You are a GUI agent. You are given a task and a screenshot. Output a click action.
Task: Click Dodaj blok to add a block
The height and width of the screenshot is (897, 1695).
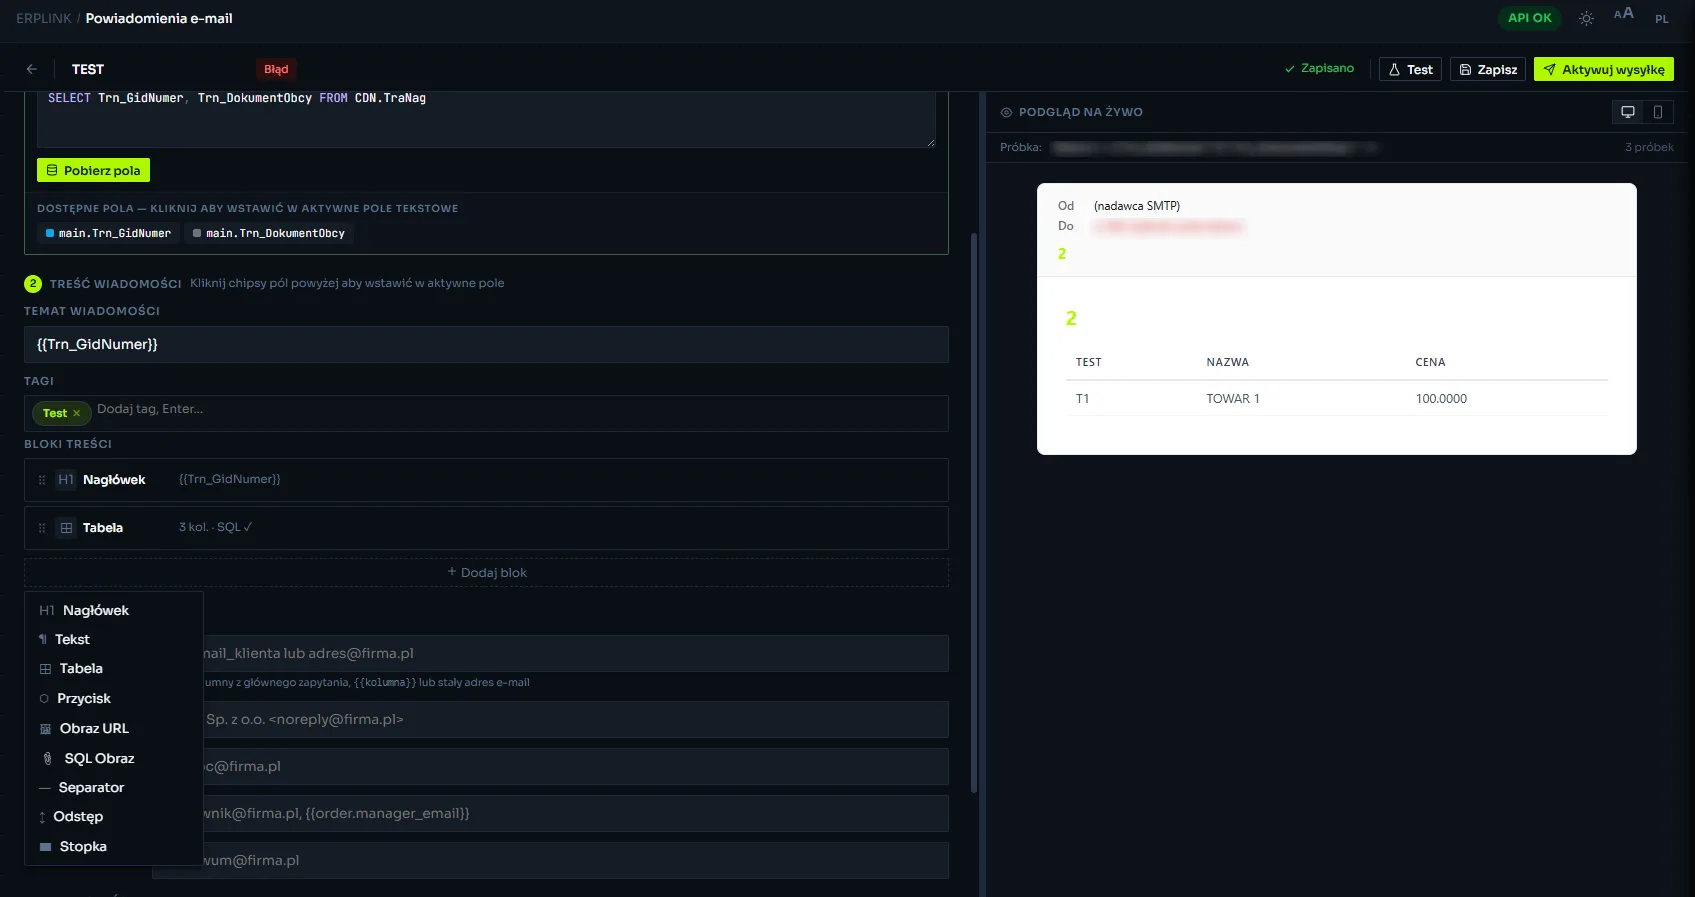tap(486, 572)
